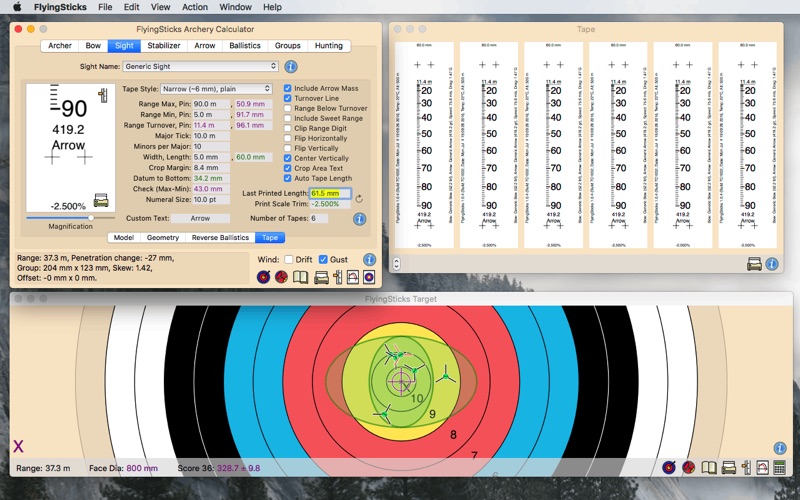This screenshot has height=500, width=800.
Task: Open the Window menu
Action: (235, 7)
